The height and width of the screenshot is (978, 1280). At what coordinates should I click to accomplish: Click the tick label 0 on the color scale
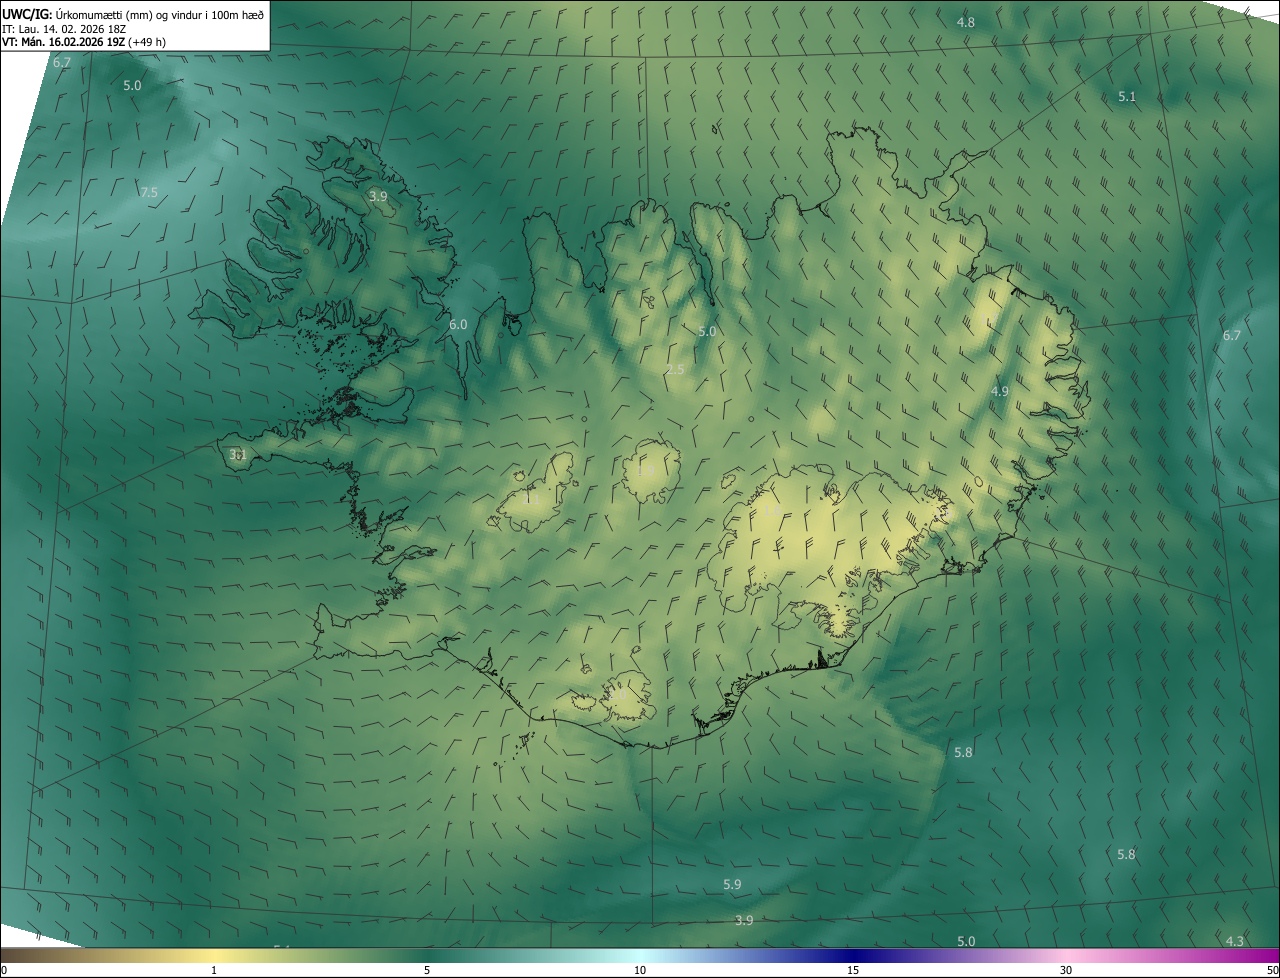click(x=4, y=971)
